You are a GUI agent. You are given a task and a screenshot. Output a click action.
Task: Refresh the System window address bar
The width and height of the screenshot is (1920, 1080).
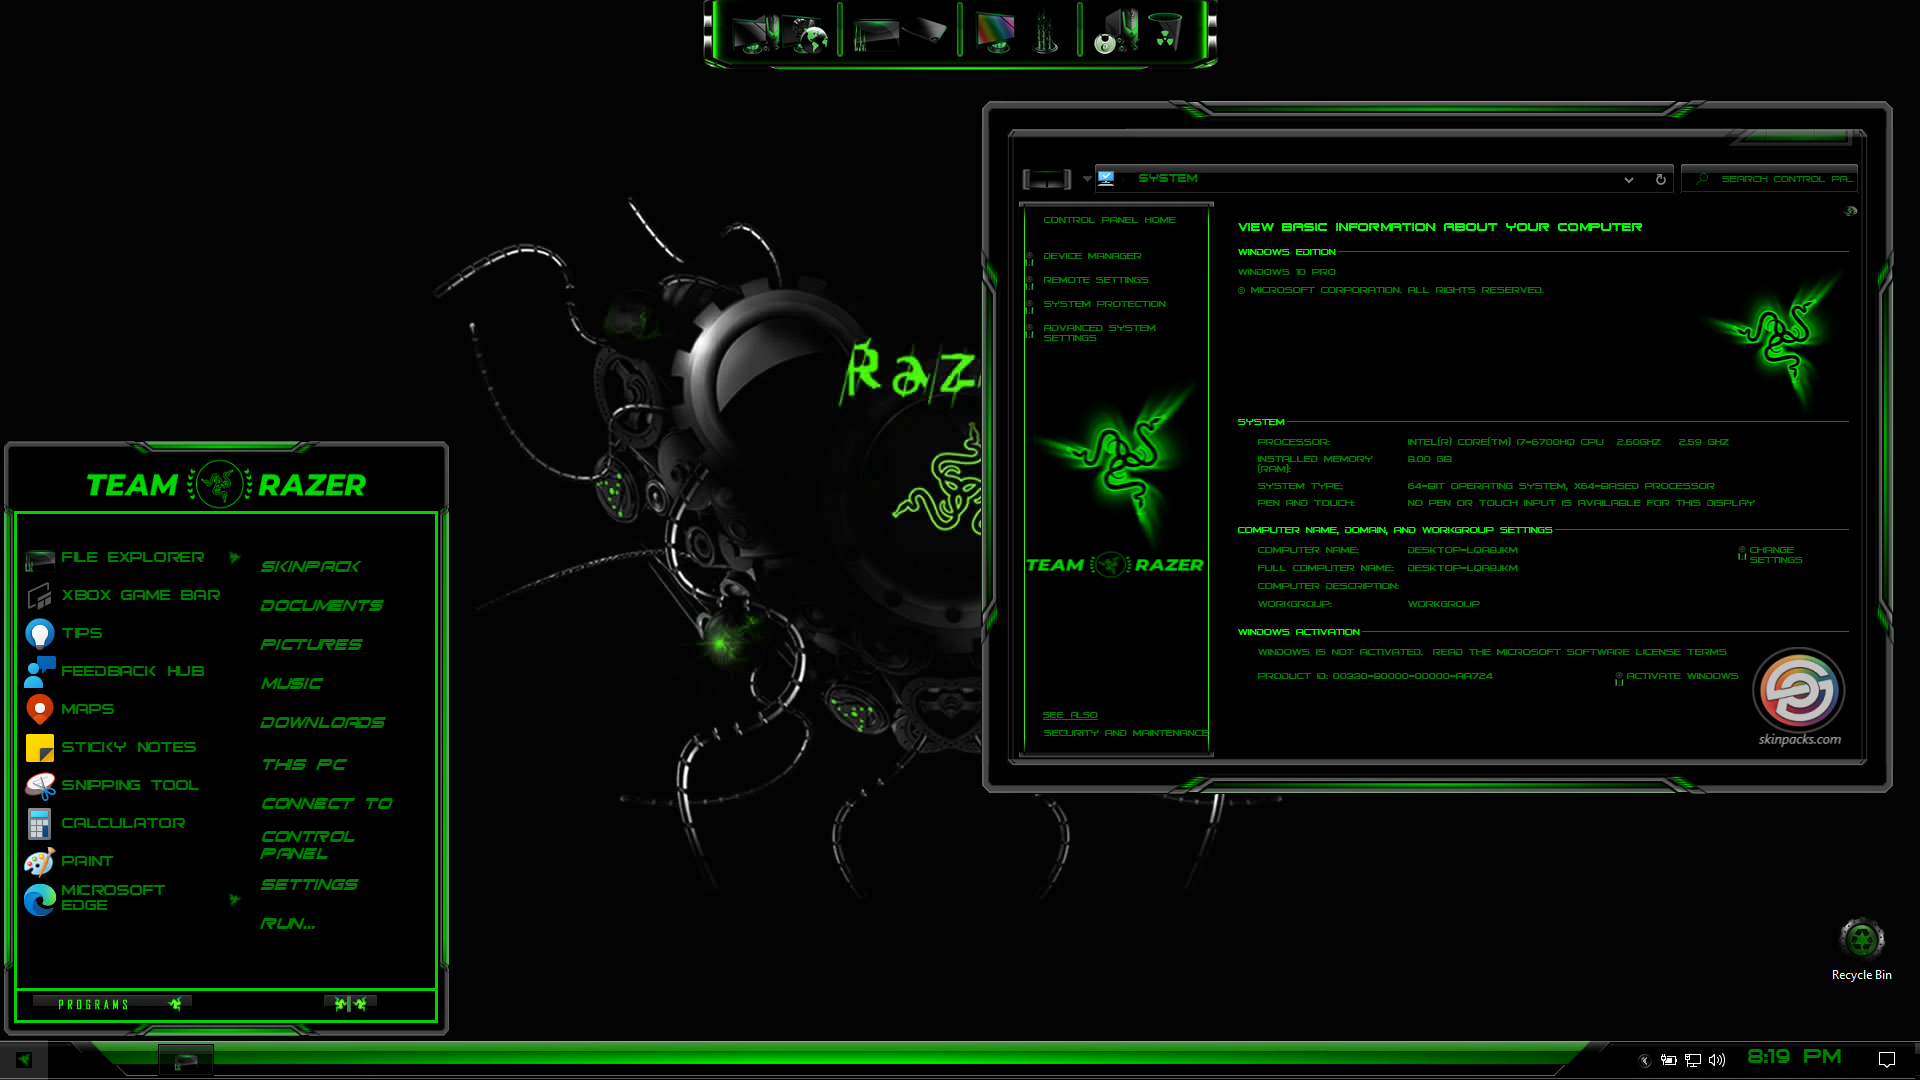[x=1661, y=179]
